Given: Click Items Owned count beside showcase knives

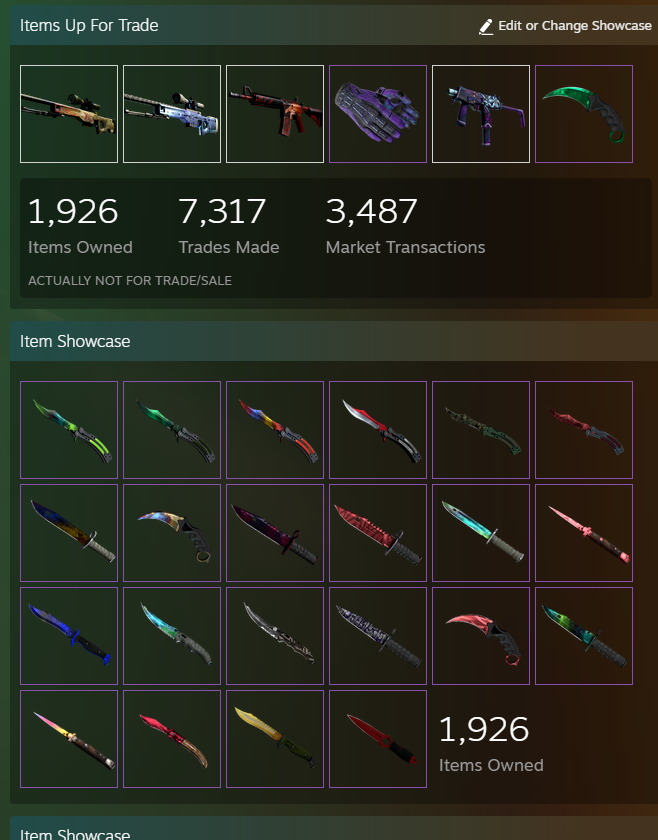Looking at the screenshot, I should pyautogui.click(x=491, y=744).
